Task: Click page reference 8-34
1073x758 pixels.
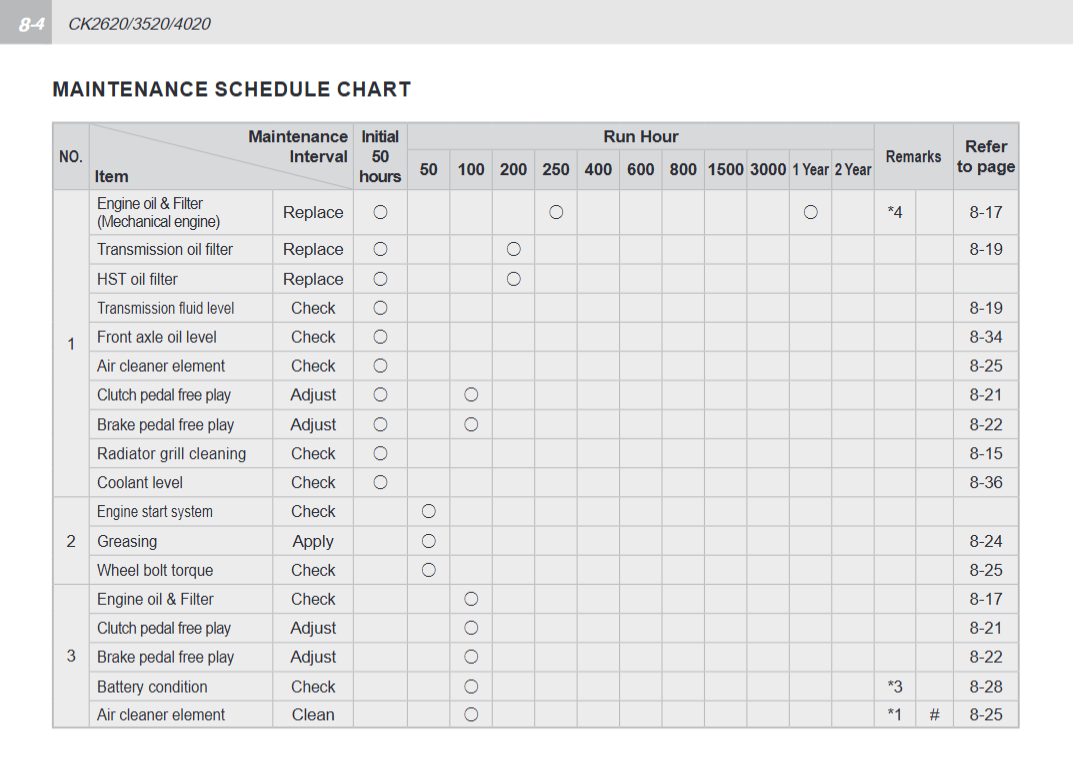Action: click(x=985, y=337)
